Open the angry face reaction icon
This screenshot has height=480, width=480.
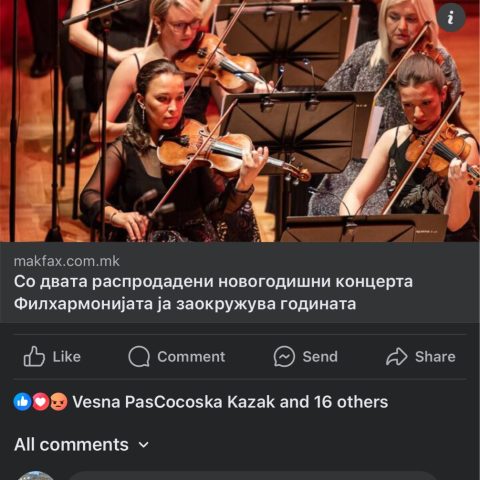[x=59, y=401]
